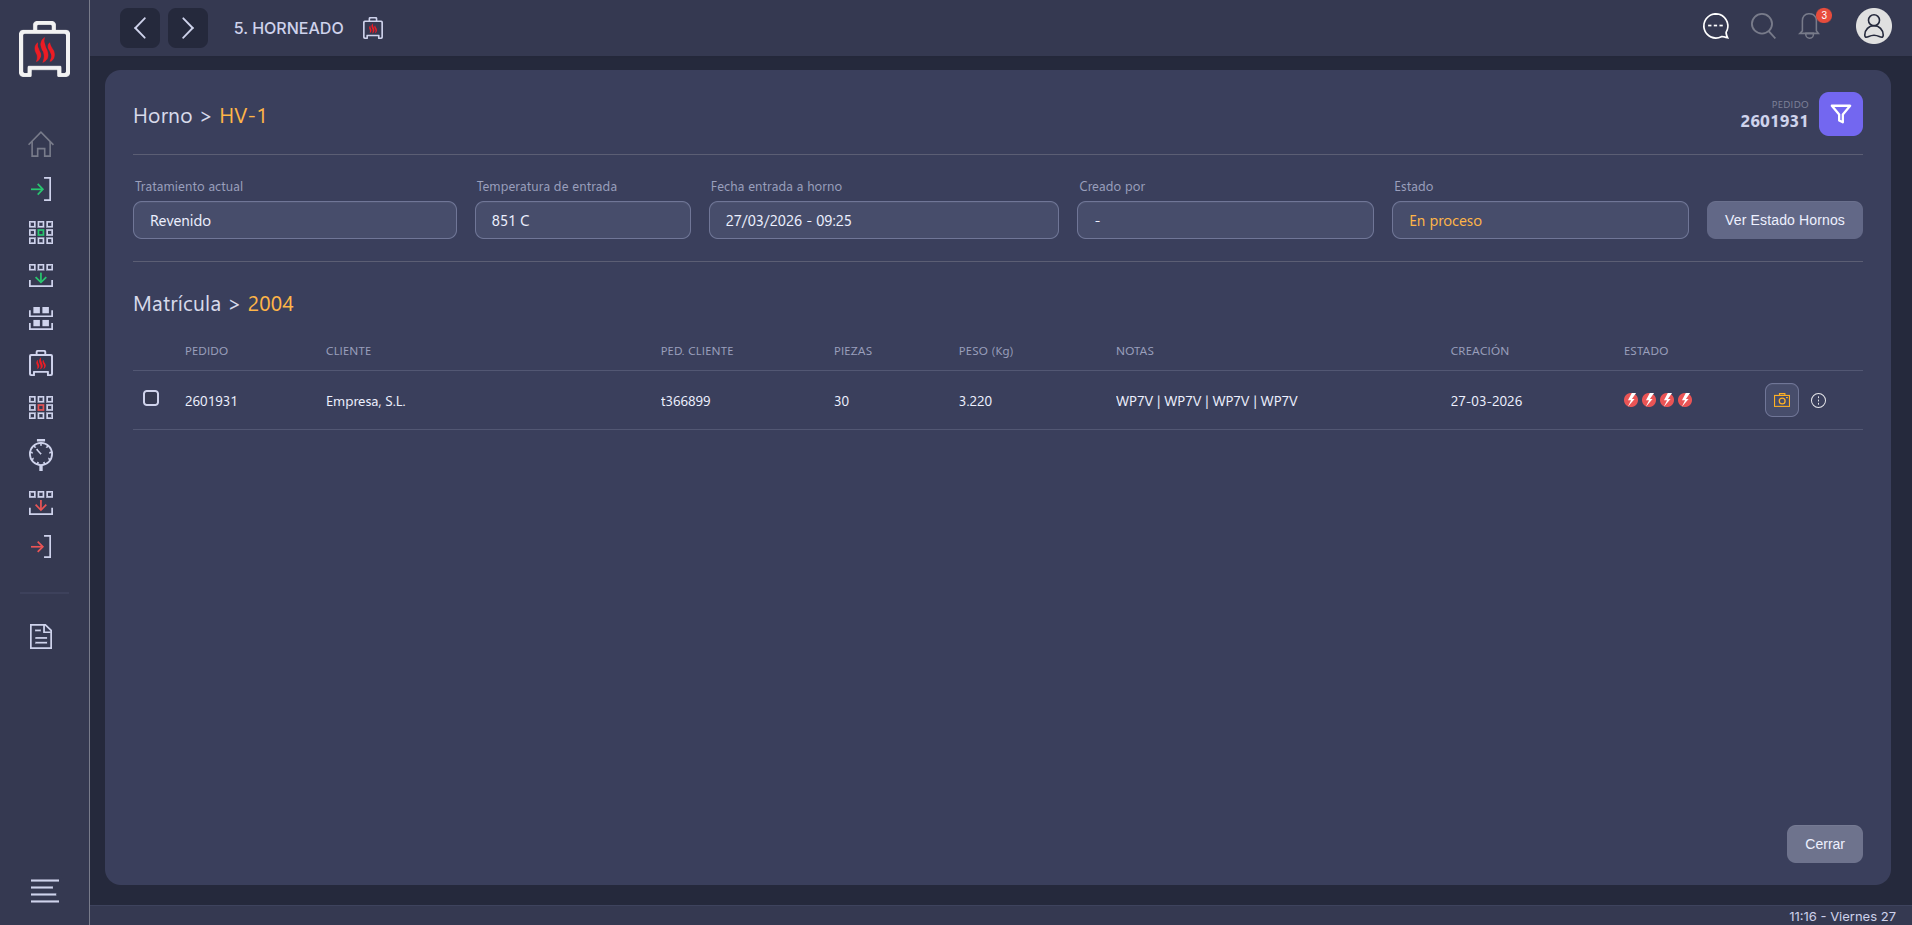Screen dimensions: 1912x925
Task: Open the pedido filter button
Action: pyautogui.click(x=1840, y=114)
